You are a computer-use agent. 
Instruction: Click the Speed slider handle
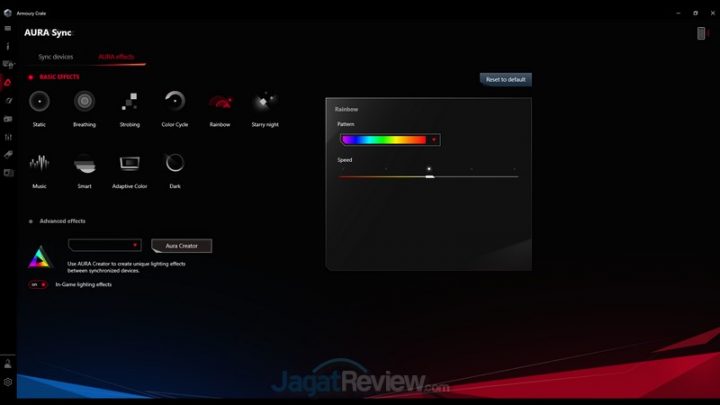coord(429,176)
